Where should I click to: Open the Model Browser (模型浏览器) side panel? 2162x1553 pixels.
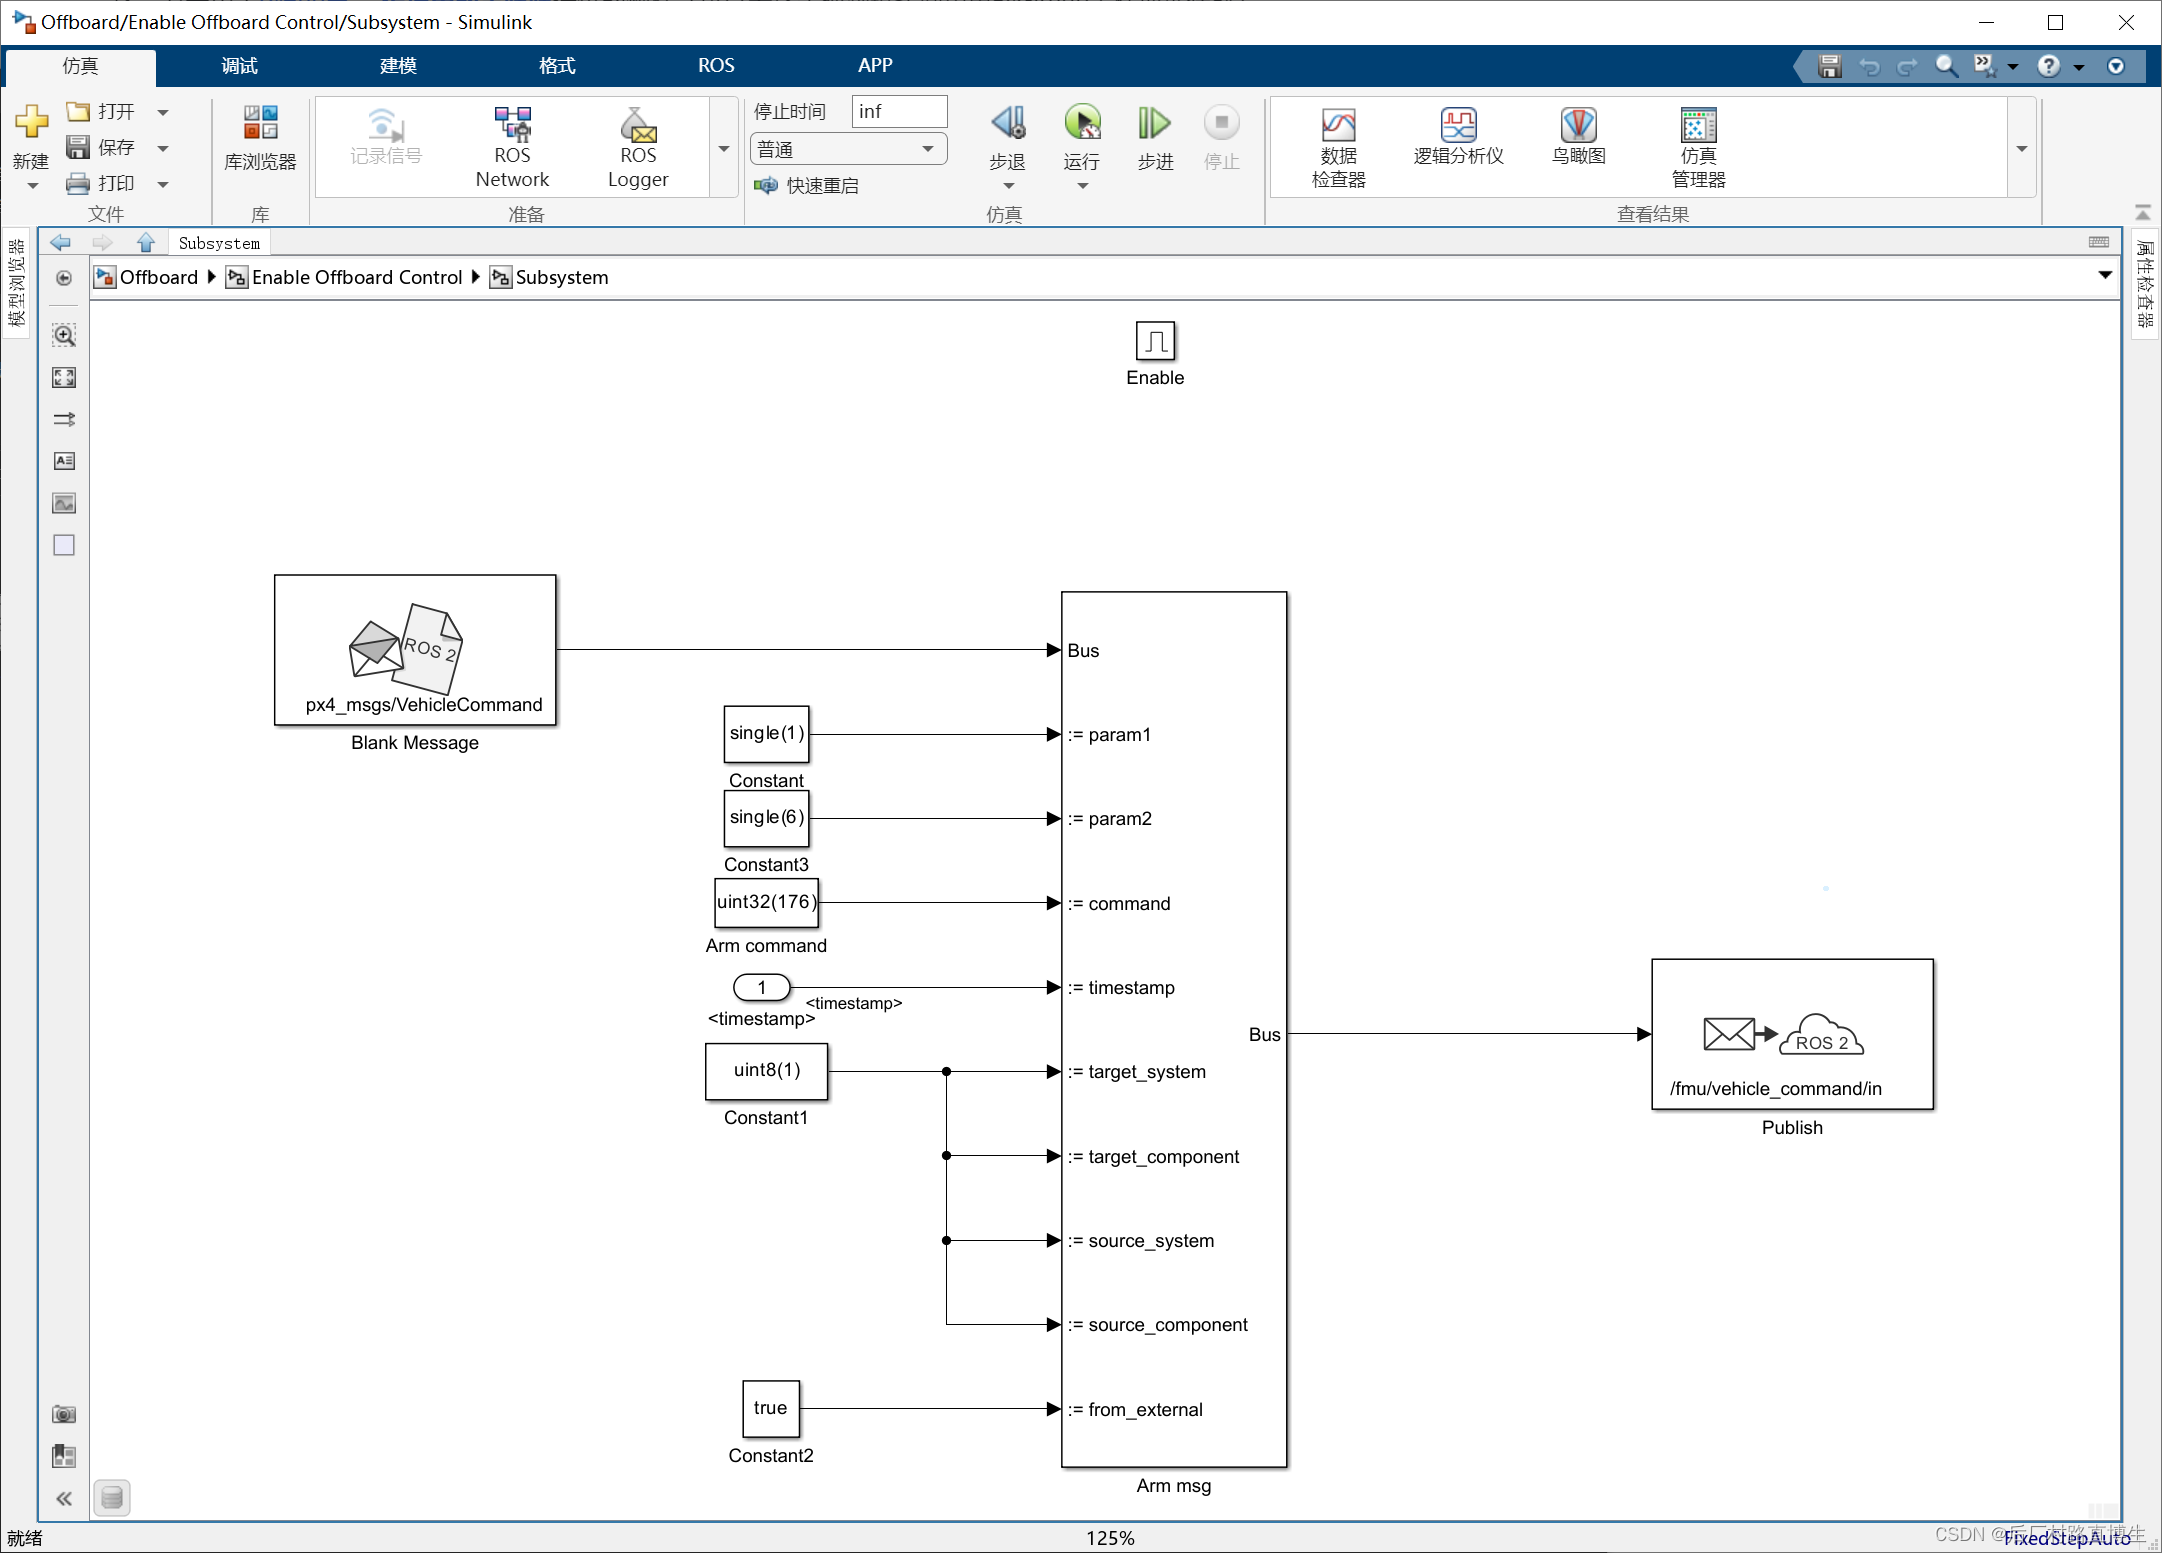(x=16, y=284)
